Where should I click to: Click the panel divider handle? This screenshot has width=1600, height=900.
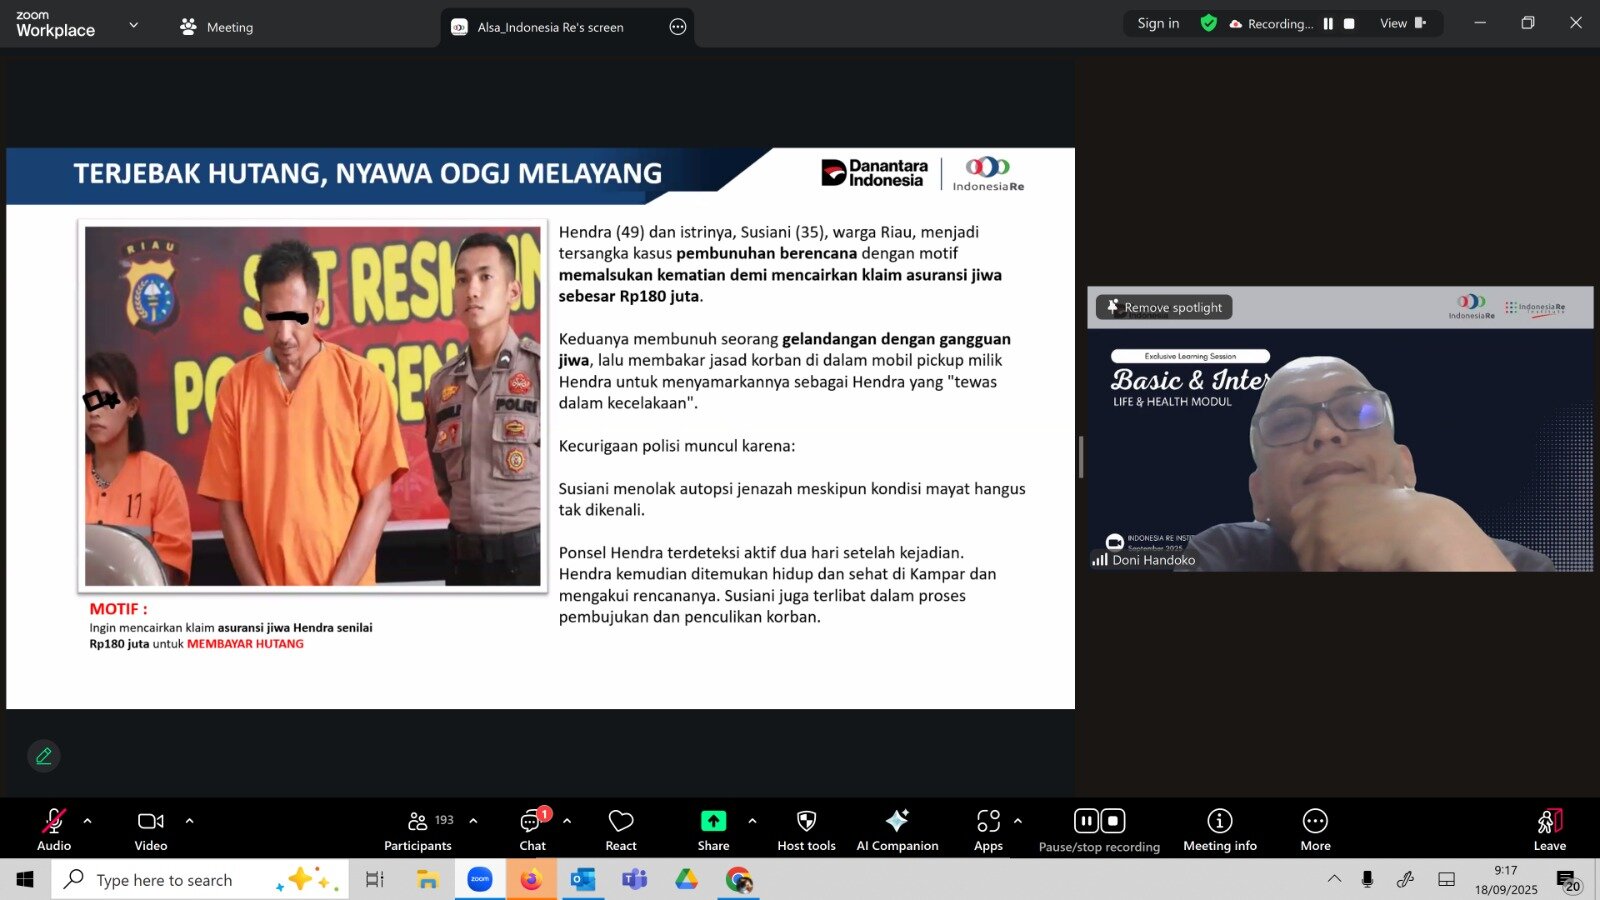click(x=1080, y=457)
